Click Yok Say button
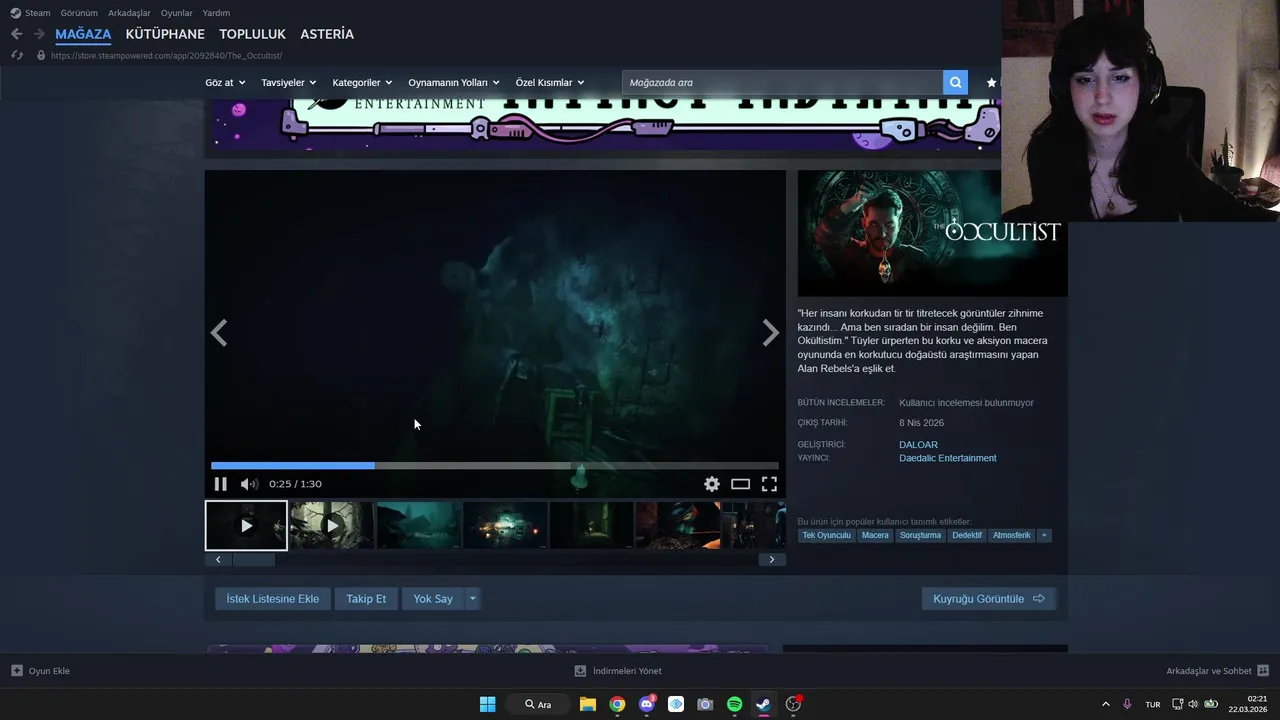Image resolution: width=1280 pixels, height=720 pixels. pyautogui.click(x=433, y=599)
